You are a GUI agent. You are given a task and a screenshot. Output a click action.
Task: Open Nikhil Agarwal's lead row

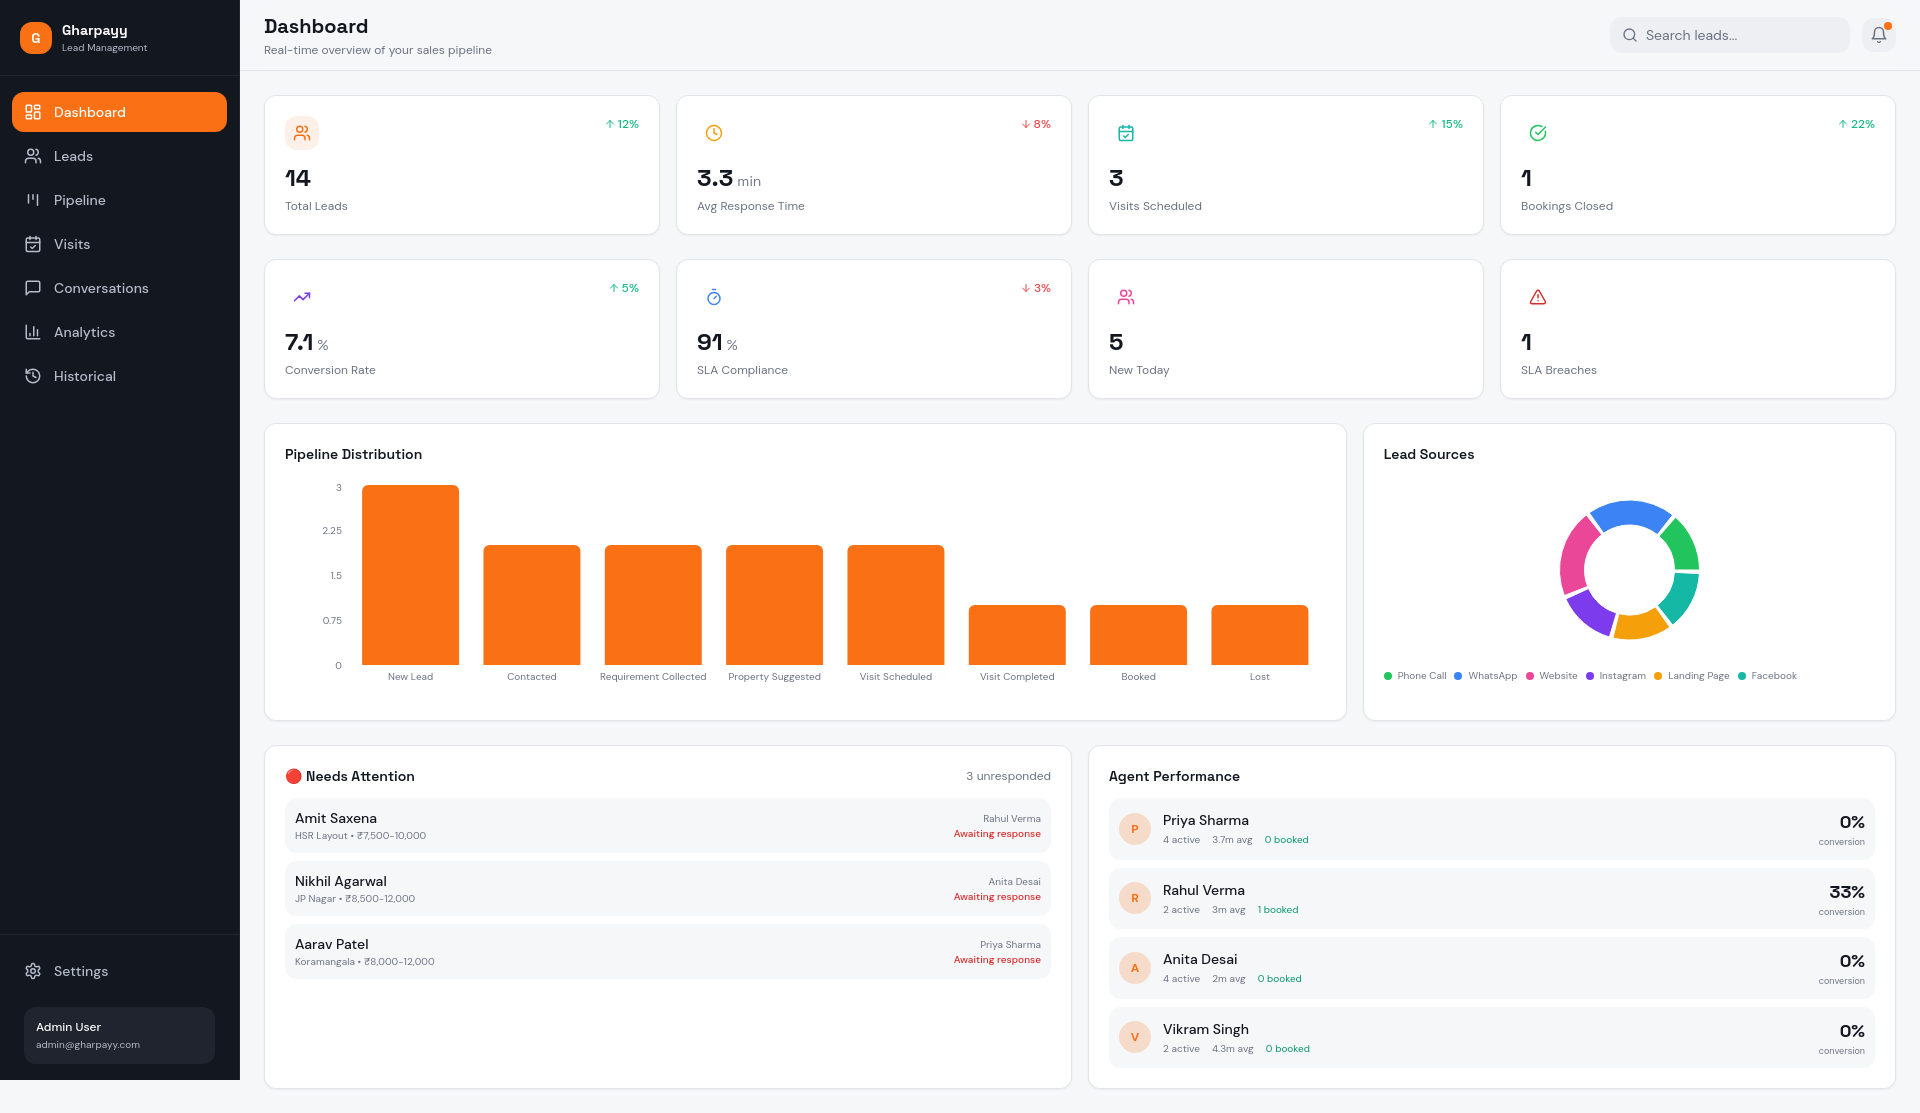click(668, 889)
